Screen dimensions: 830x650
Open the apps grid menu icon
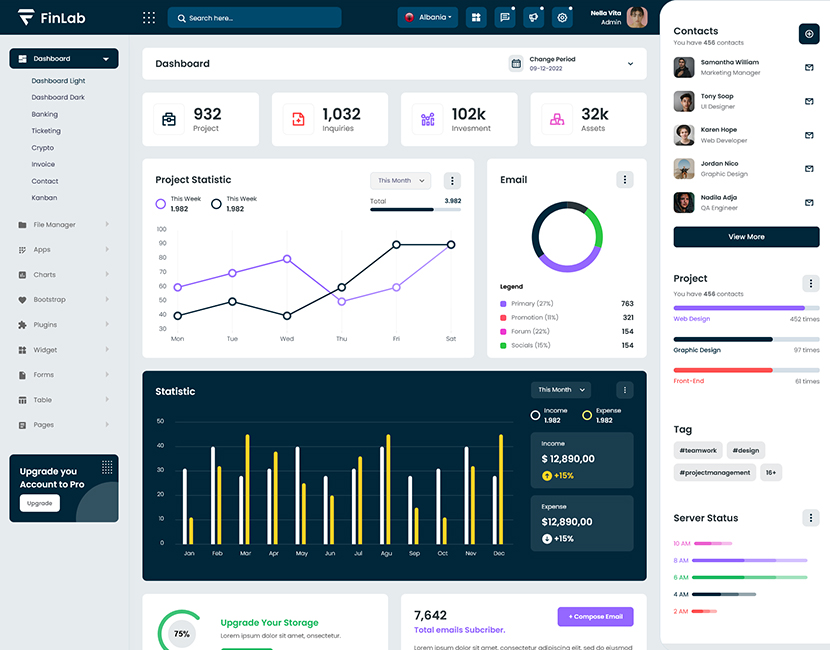[x=149, y=17]
